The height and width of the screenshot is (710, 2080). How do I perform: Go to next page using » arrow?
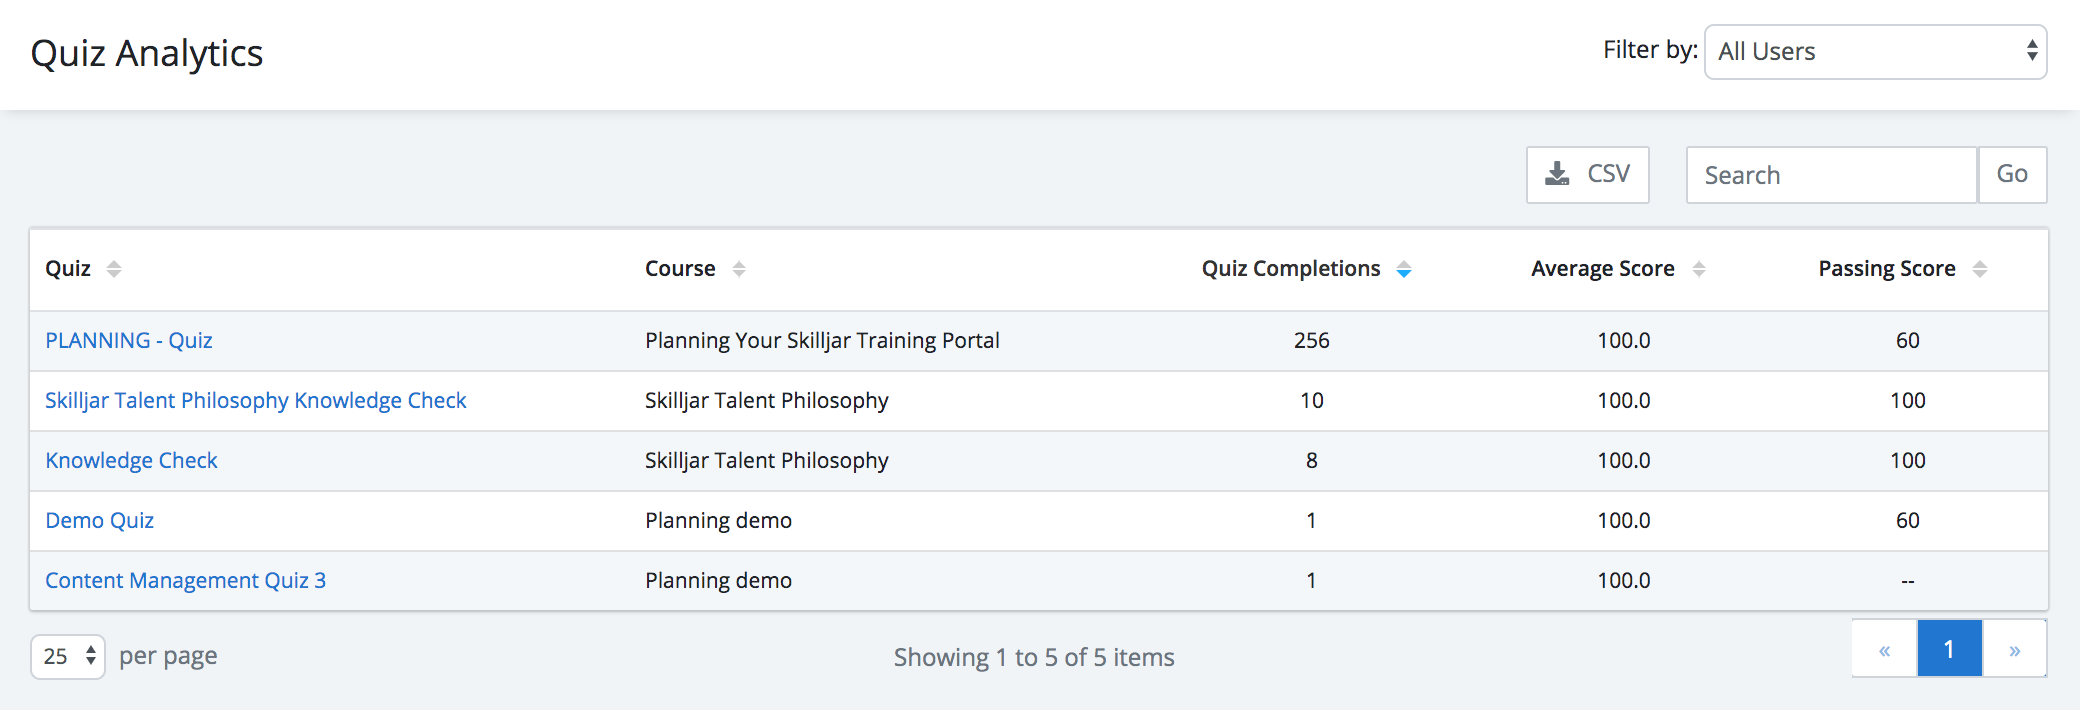(2015, 649)
